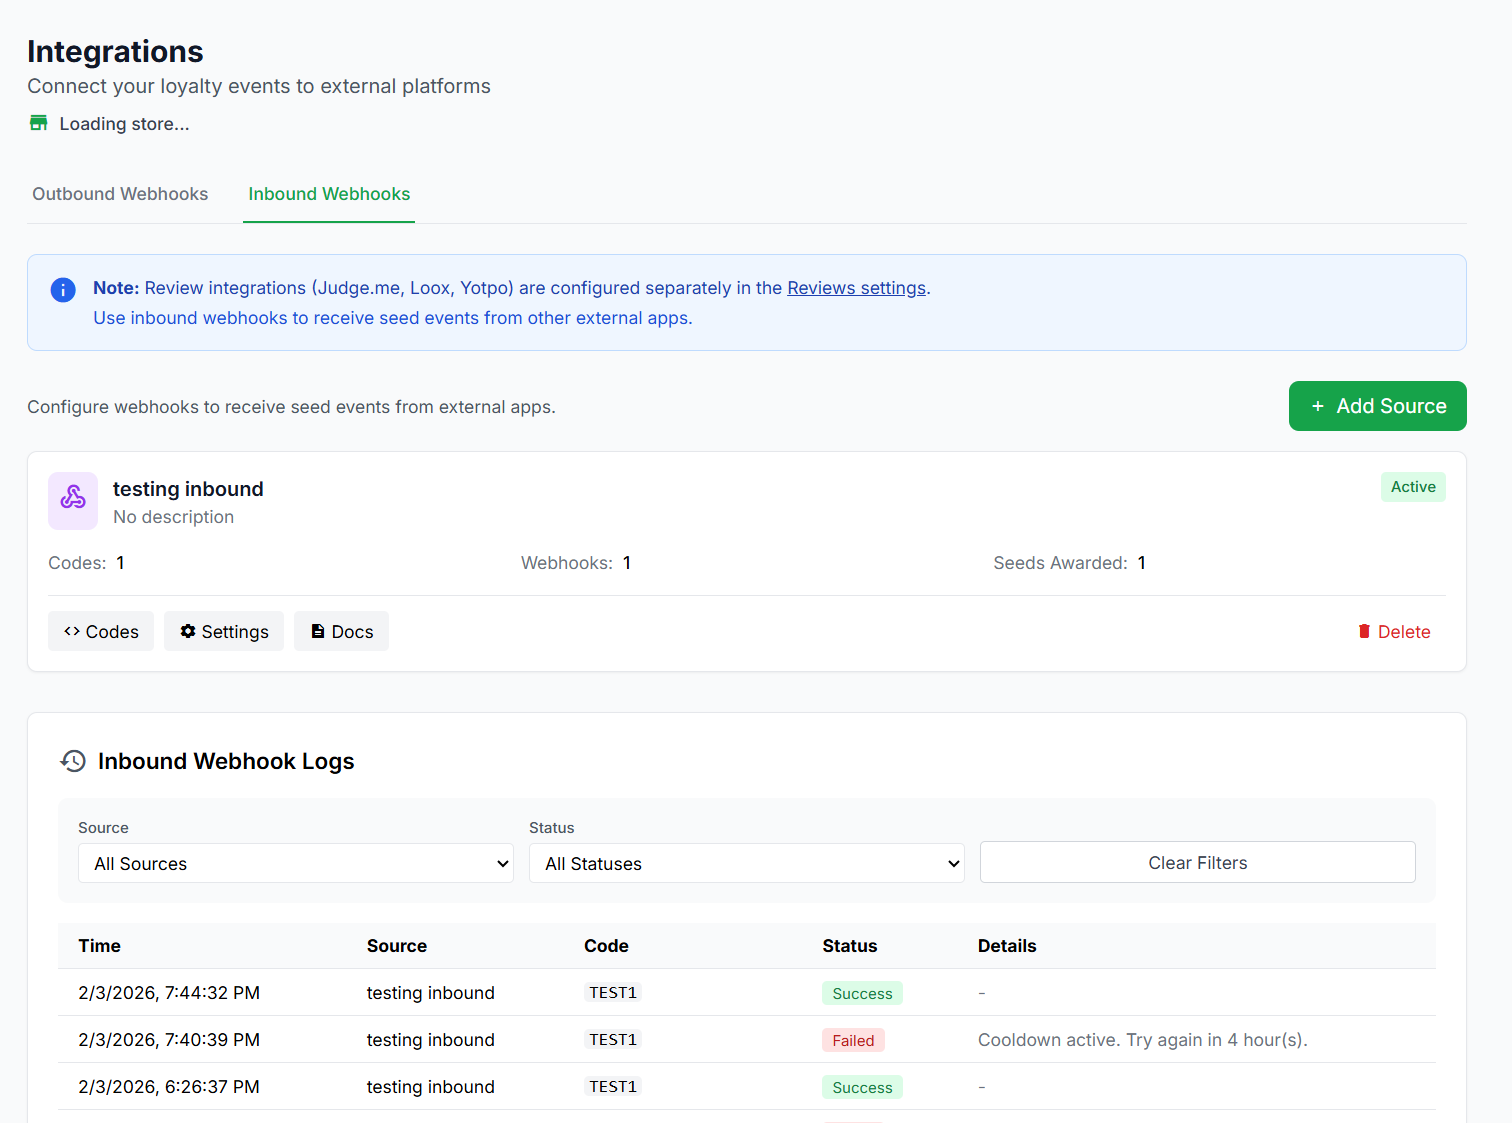Viewport: 1512px width, 1123px height.
Task: Delete the testing inbound source
Action: coord(1394,632)
